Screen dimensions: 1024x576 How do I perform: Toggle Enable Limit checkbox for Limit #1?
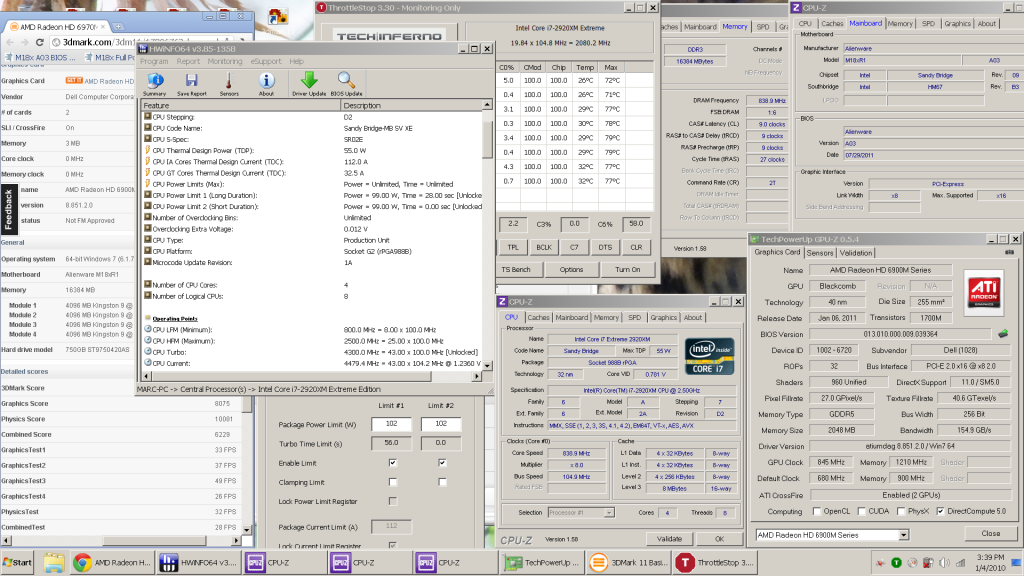tap(392, 463)
